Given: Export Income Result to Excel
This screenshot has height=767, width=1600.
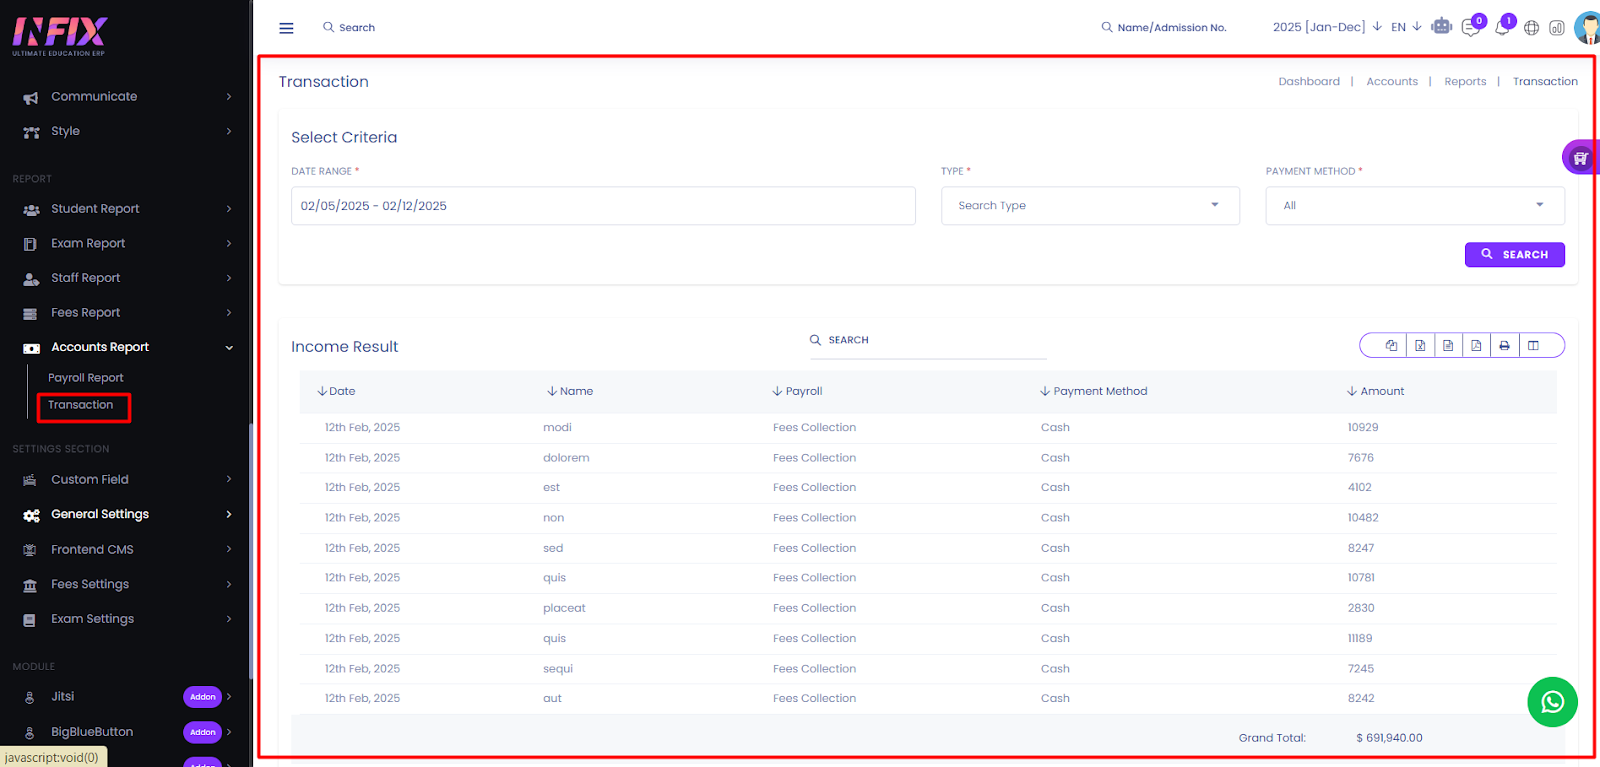Looking at the screenshot, I should 1420,345.
